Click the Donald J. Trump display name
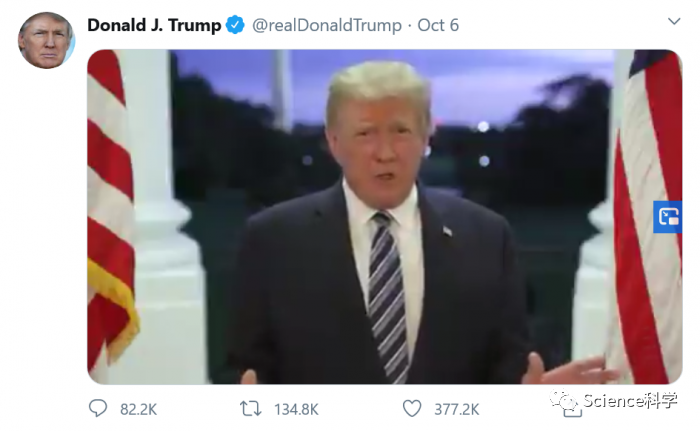This screenshot has width=700, height=431. (154, 25)
